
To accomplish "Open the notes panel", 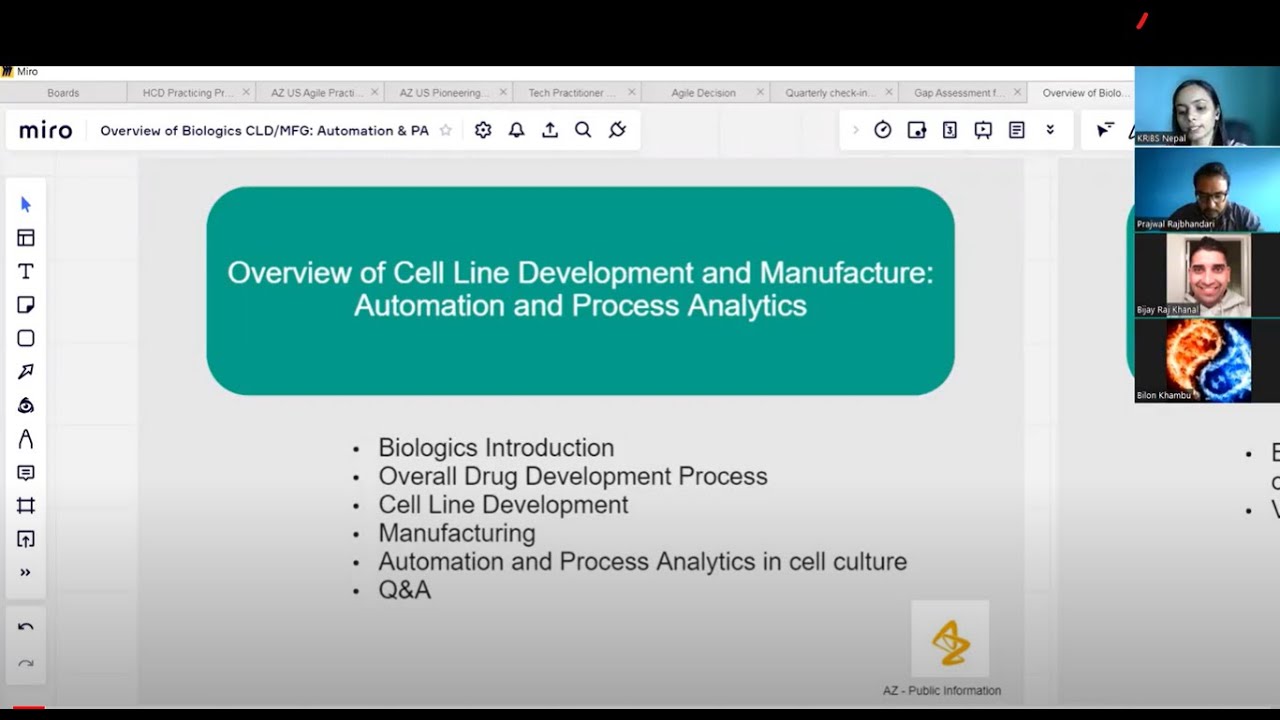I will pyautogui.click(x=1017, y=130).
